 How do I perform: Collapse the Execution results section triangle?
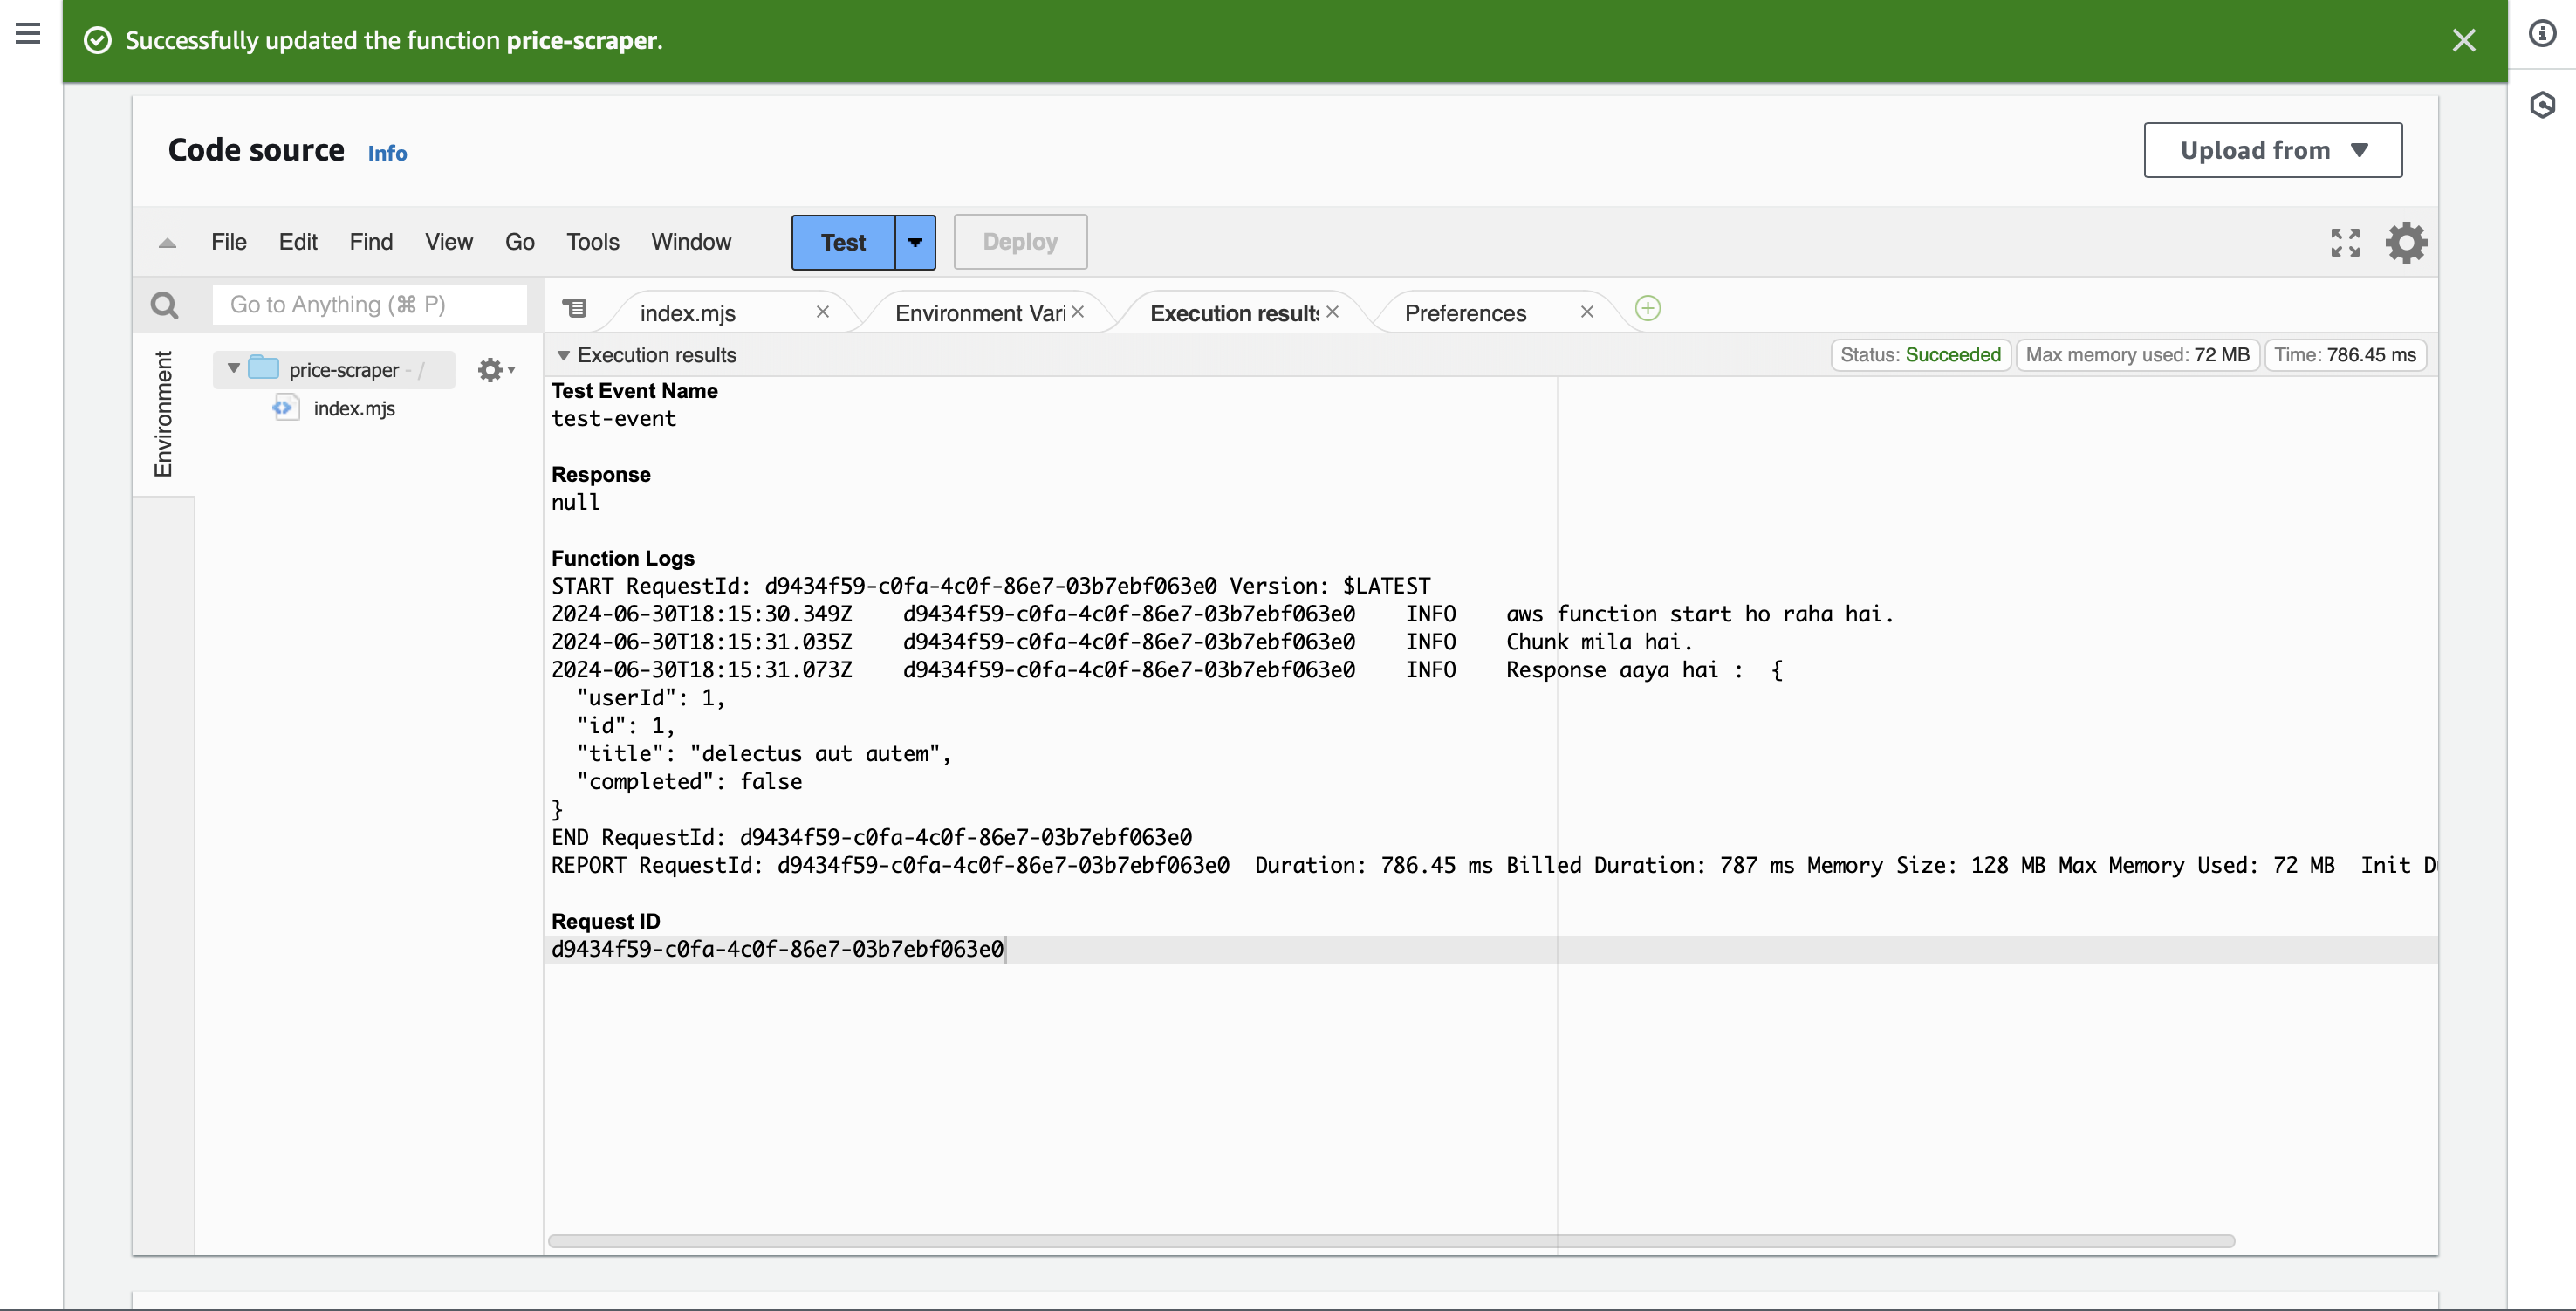(x=563, y=356)
